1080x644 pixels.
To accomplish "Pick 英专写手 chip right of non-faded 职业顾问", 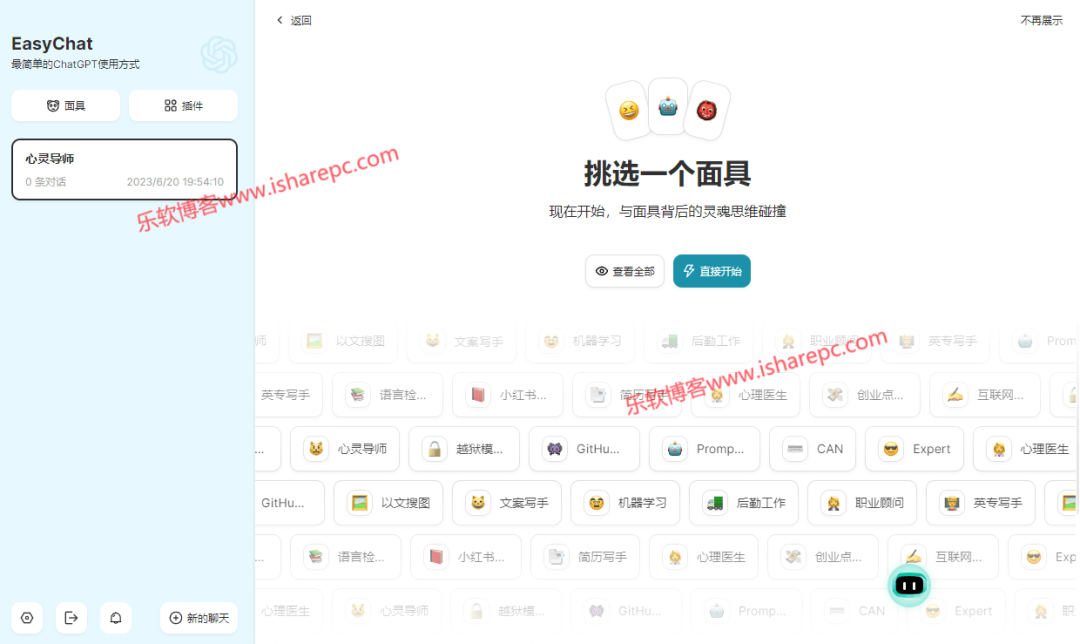I will point(981,503).
